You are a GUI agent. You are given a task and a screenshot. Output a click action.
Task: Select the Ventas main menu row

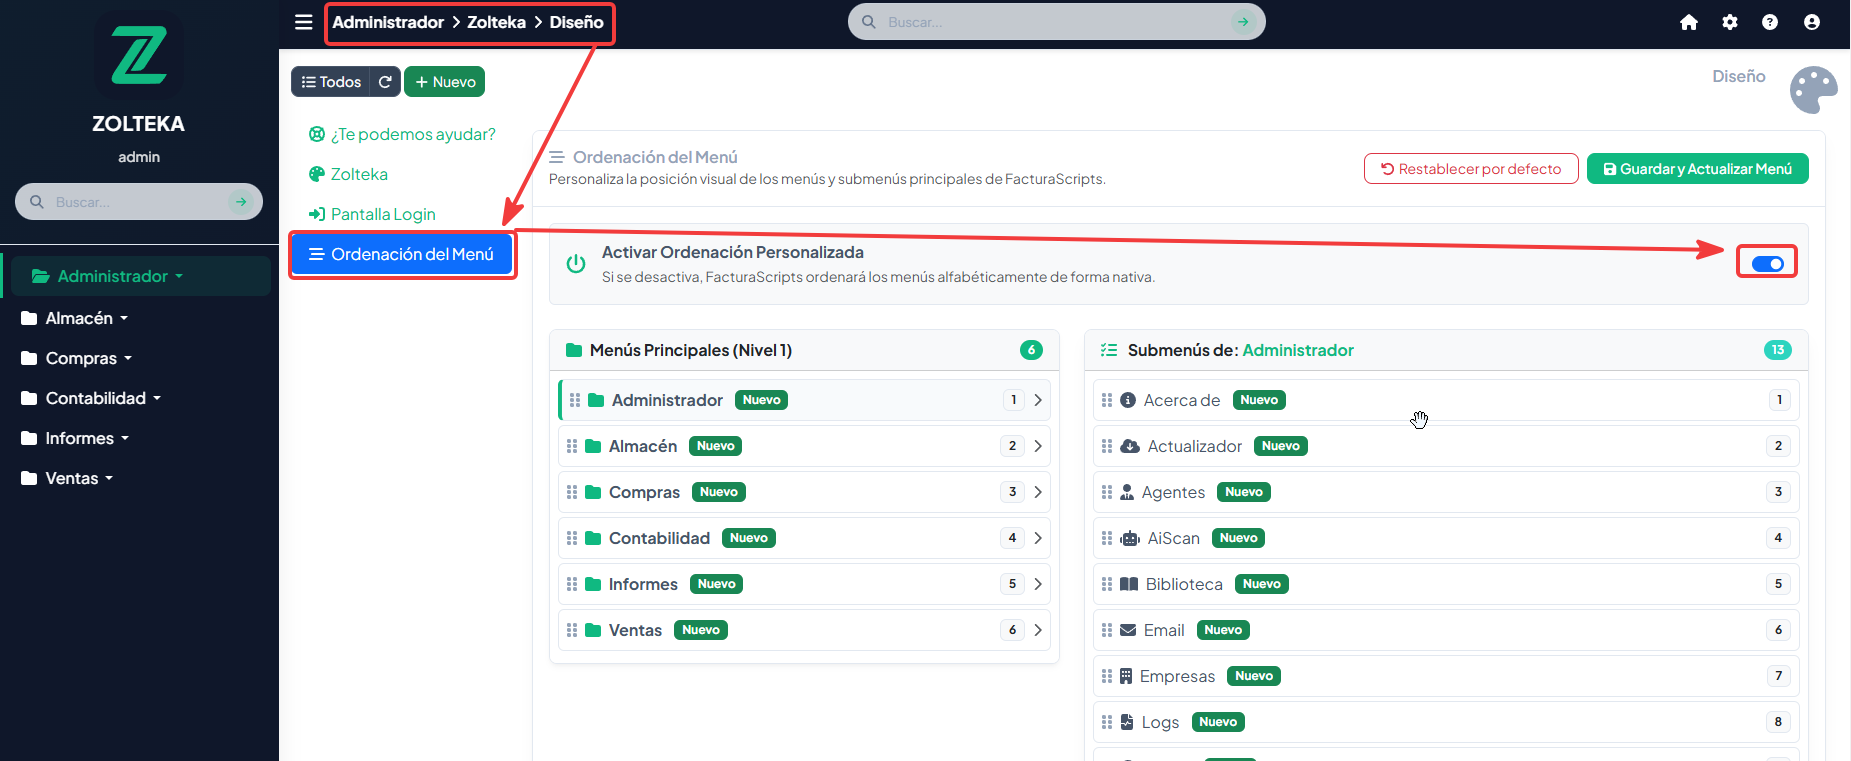804,630
